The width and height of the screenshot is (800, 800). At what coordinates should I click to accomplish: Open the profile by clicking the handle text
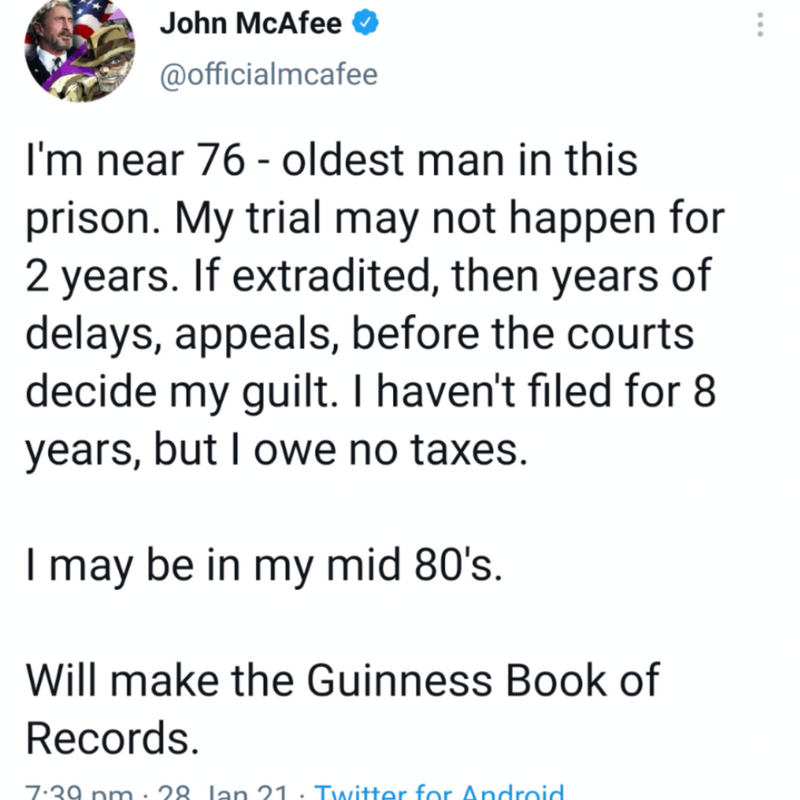pyautogui.click(x=268, y=72)
